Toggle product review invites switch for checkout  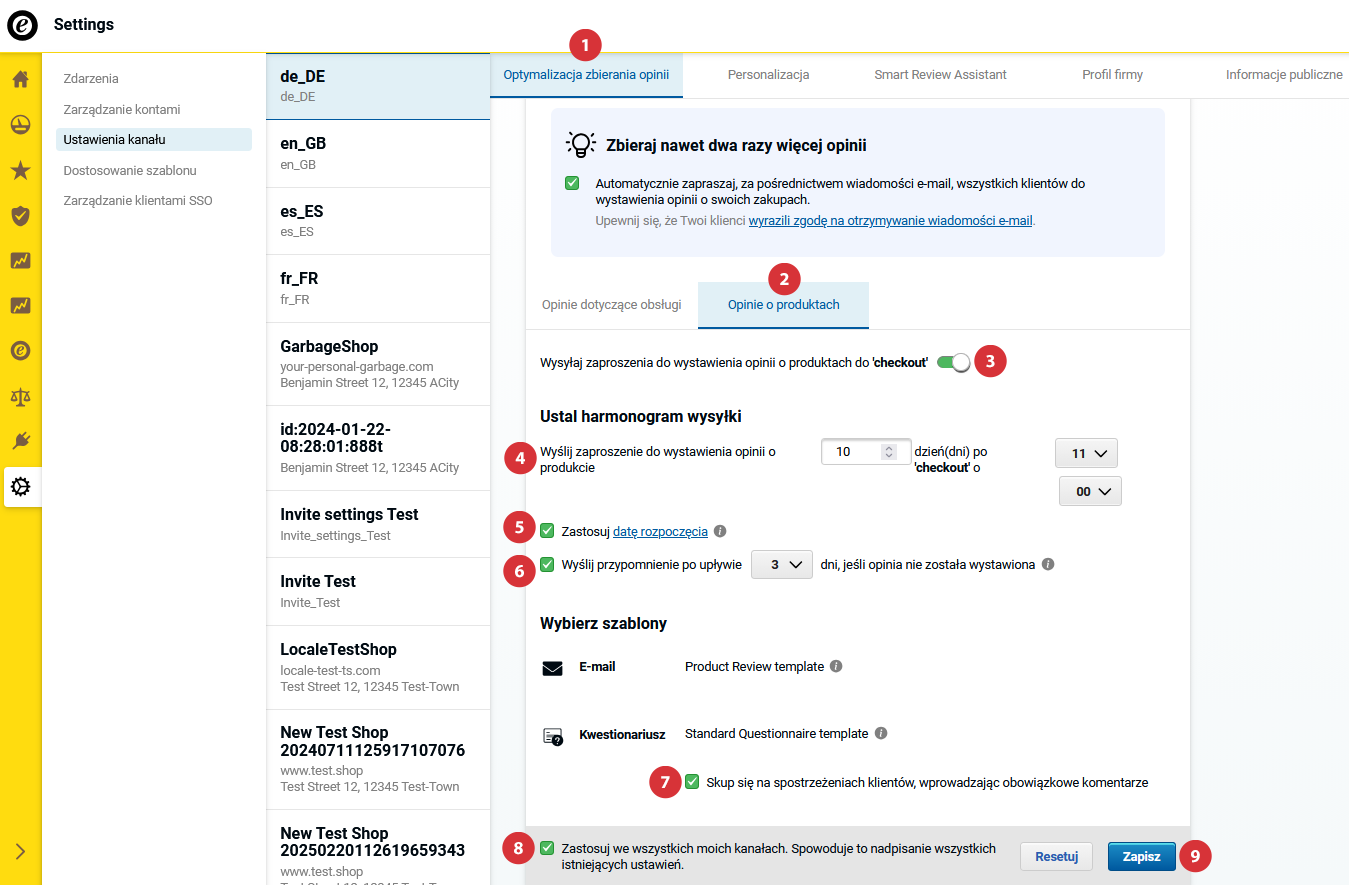click(x=954, y=363)
